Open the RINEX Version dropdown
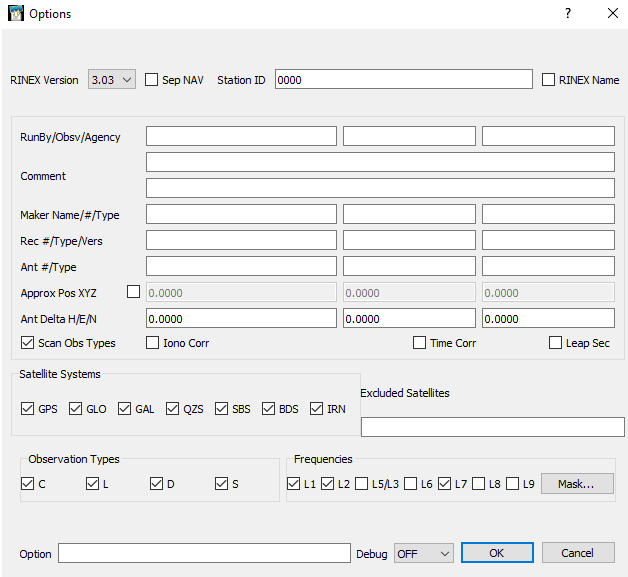Viewport: 628px width, 577px height. (112, 79)
